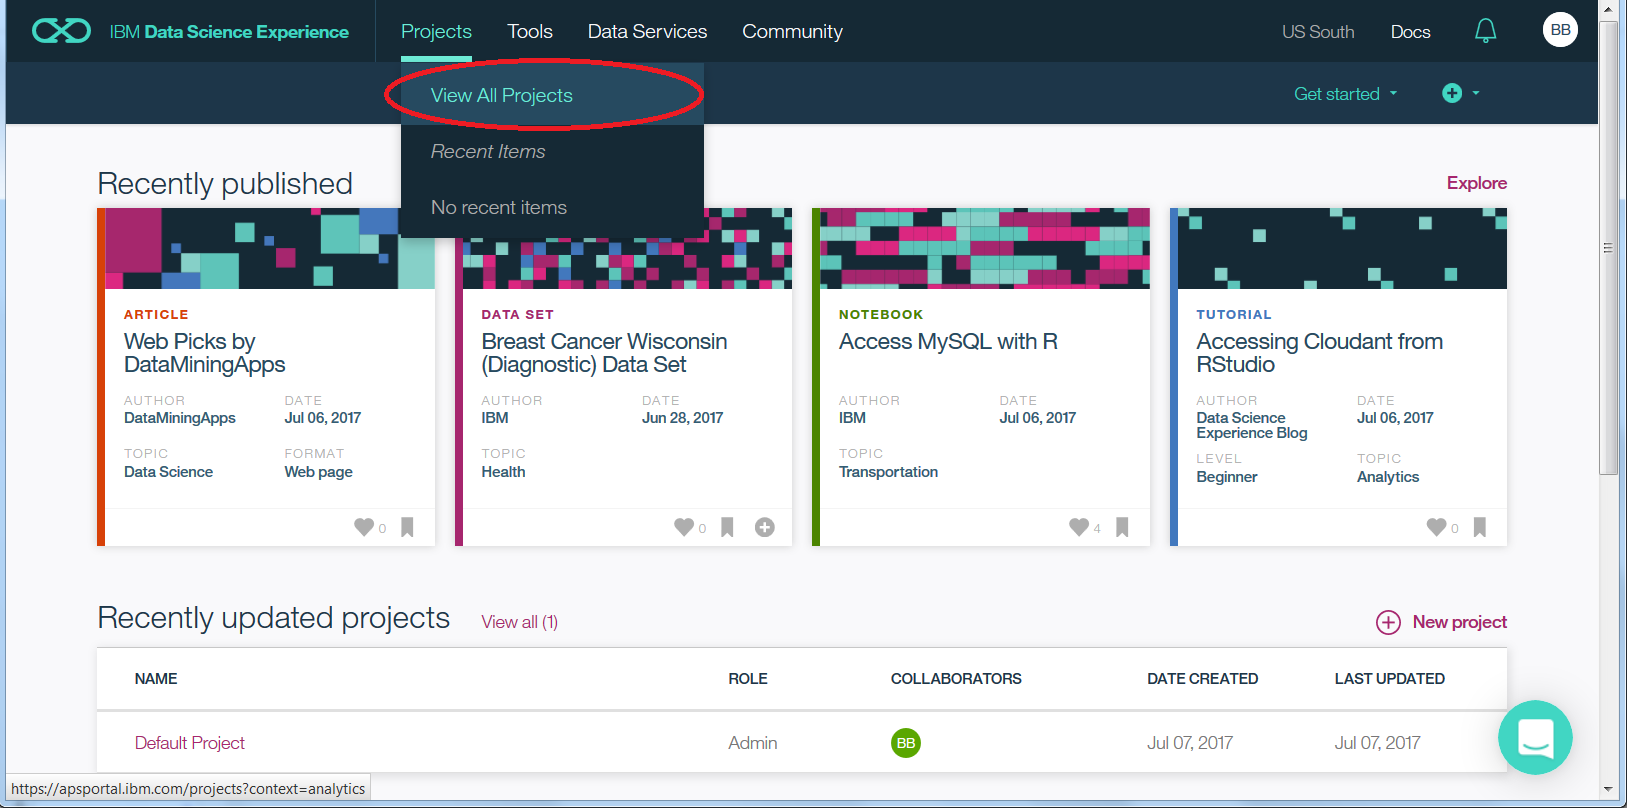Image resolution: width=1628 pixels, height=808 pixels.
Task: Click the vertical scrollbar thumb
Action: click(x=1608, y=248)
